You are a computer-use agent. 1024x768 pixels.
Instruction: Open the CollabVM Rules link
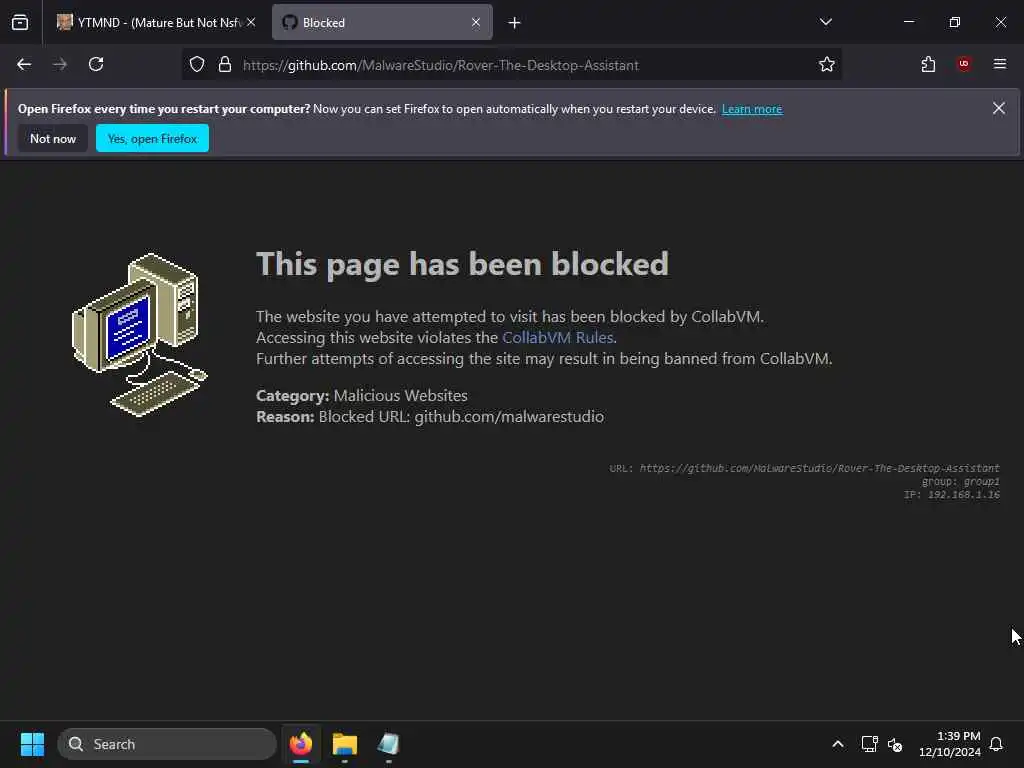coord(558,338)
